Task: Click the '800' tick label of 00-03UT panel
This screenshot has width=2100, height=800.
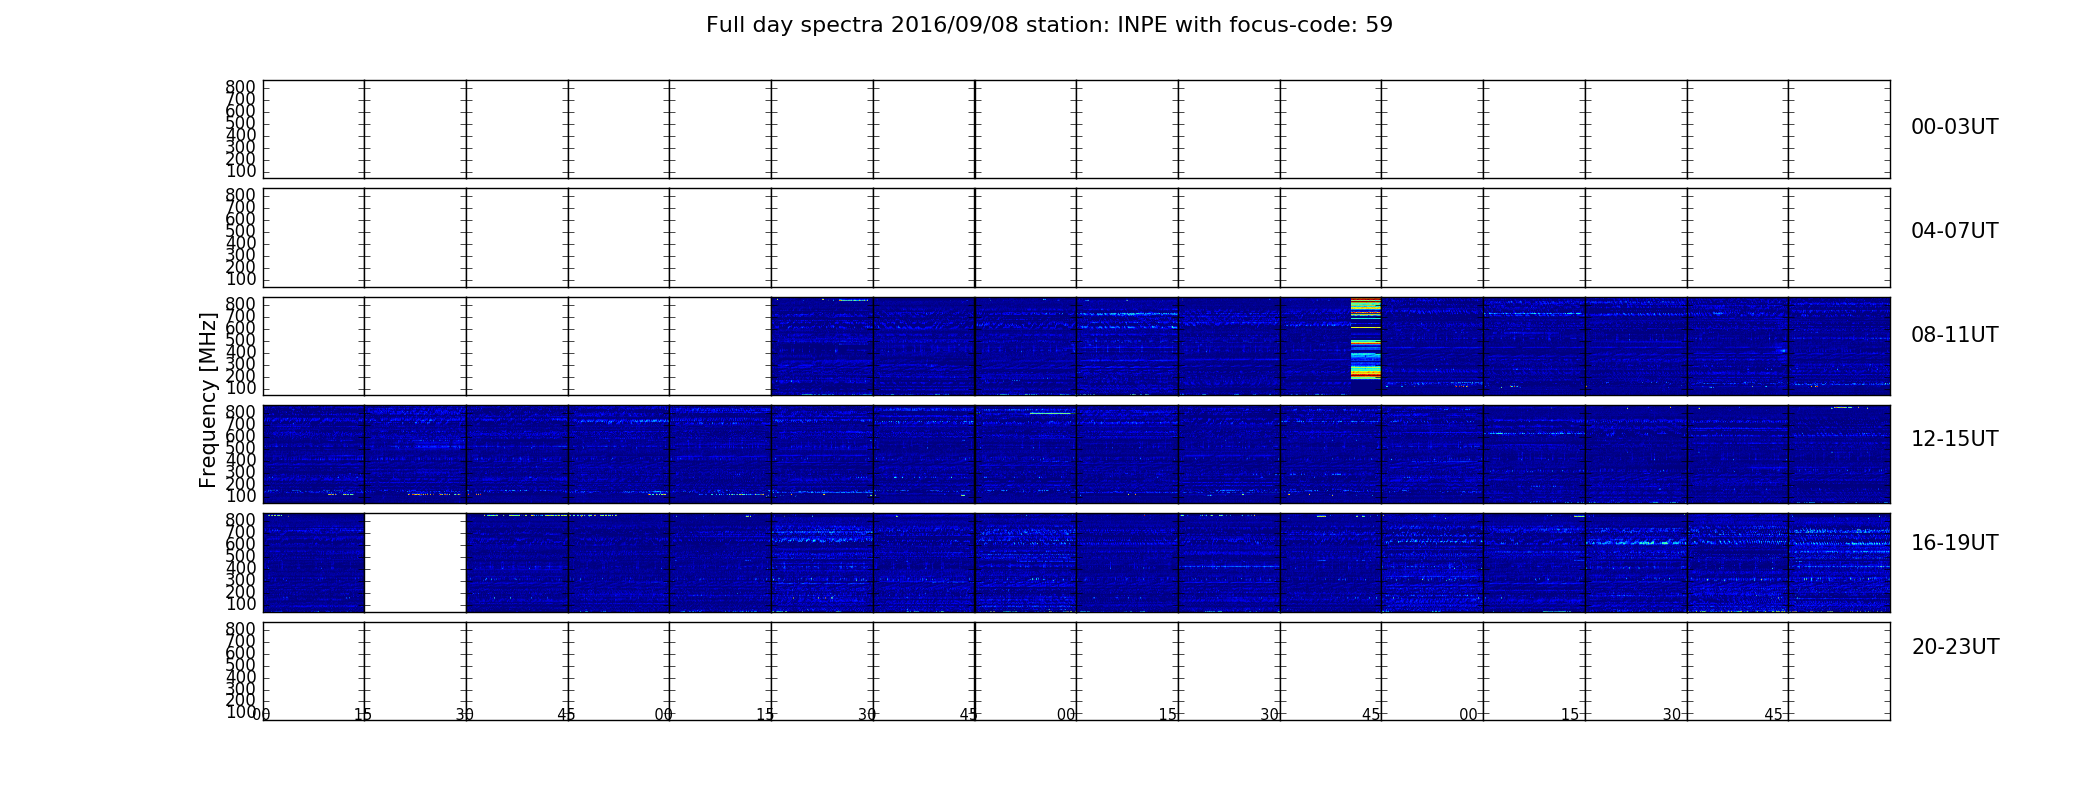Action: point(240,87)
